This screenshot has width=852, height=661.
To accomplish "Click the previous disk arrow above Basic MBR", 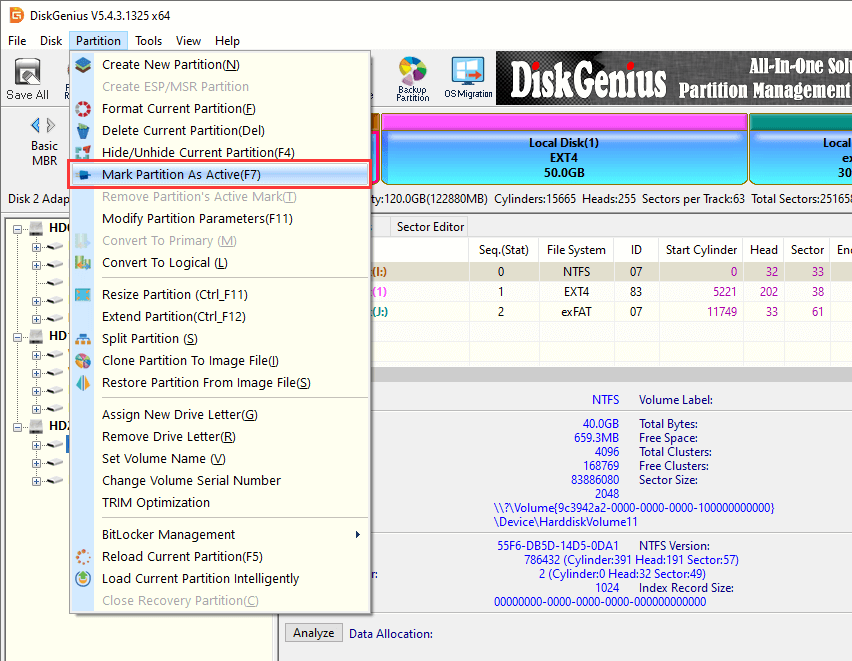I will pyautogui.click(x=36, y=125).
